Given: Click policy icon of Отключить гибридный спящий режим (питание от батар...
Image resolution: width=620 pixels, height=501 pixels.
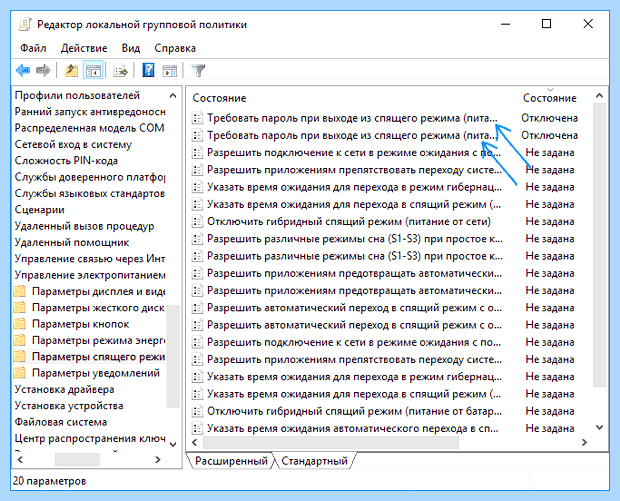Looking at the screenshot, I should 197,411.
